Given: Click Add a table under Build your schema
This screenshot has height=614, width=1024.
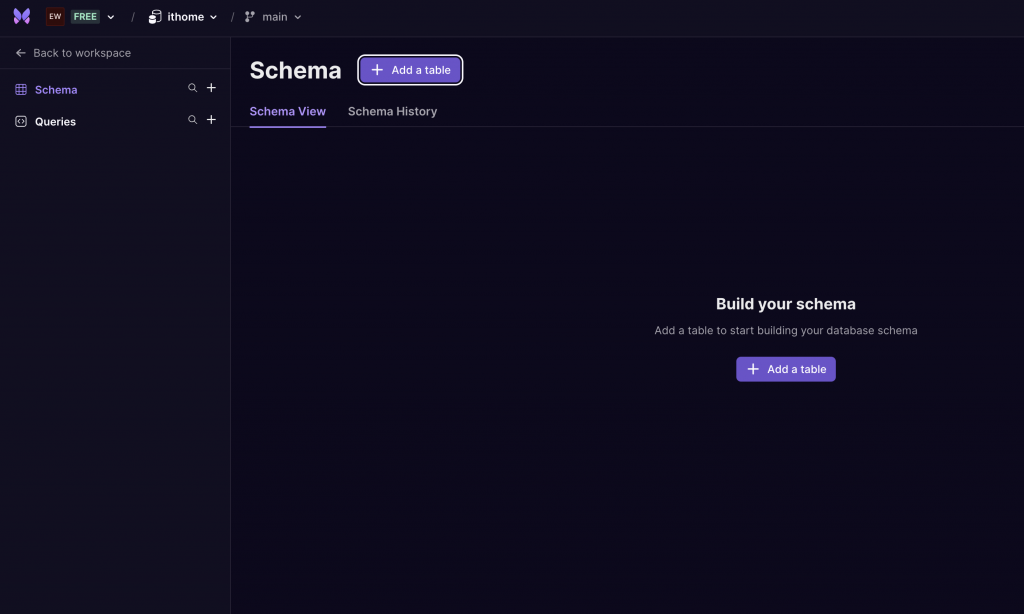Looking at the screenshot, I should click(x=785, y=369).
